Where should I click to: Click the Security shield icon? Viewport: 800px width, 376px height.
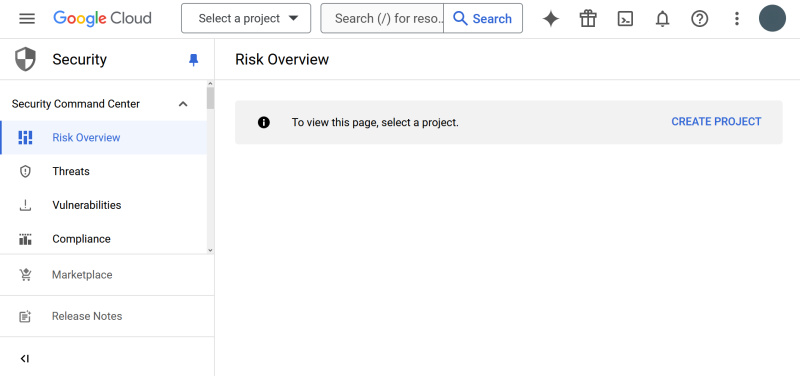[25, 59]
